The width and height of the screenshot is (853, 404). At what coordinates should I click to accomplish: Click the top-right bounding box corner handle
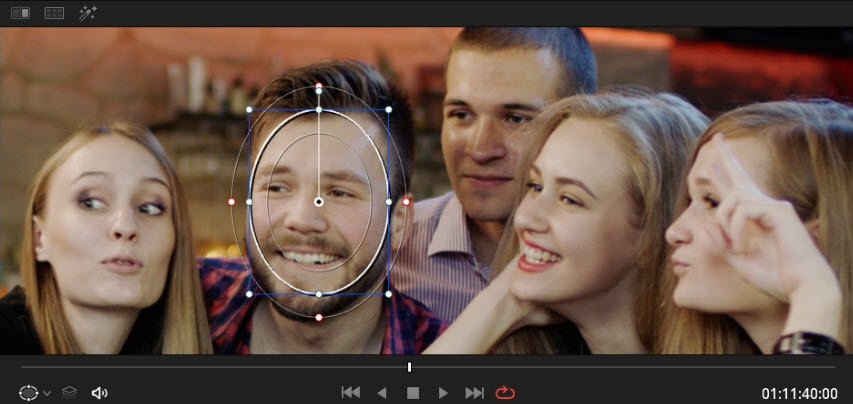tap(388, 109)
